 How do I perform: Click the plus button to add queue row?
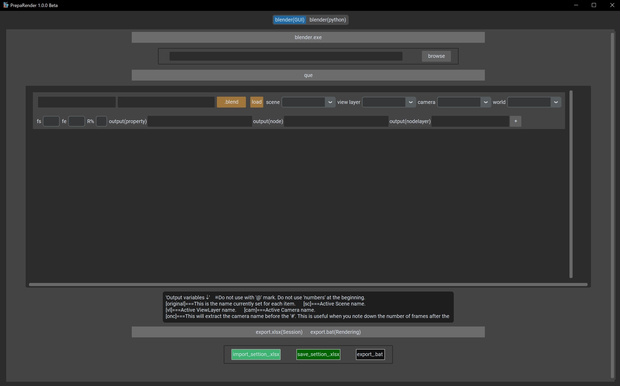[x=516, y=121]
